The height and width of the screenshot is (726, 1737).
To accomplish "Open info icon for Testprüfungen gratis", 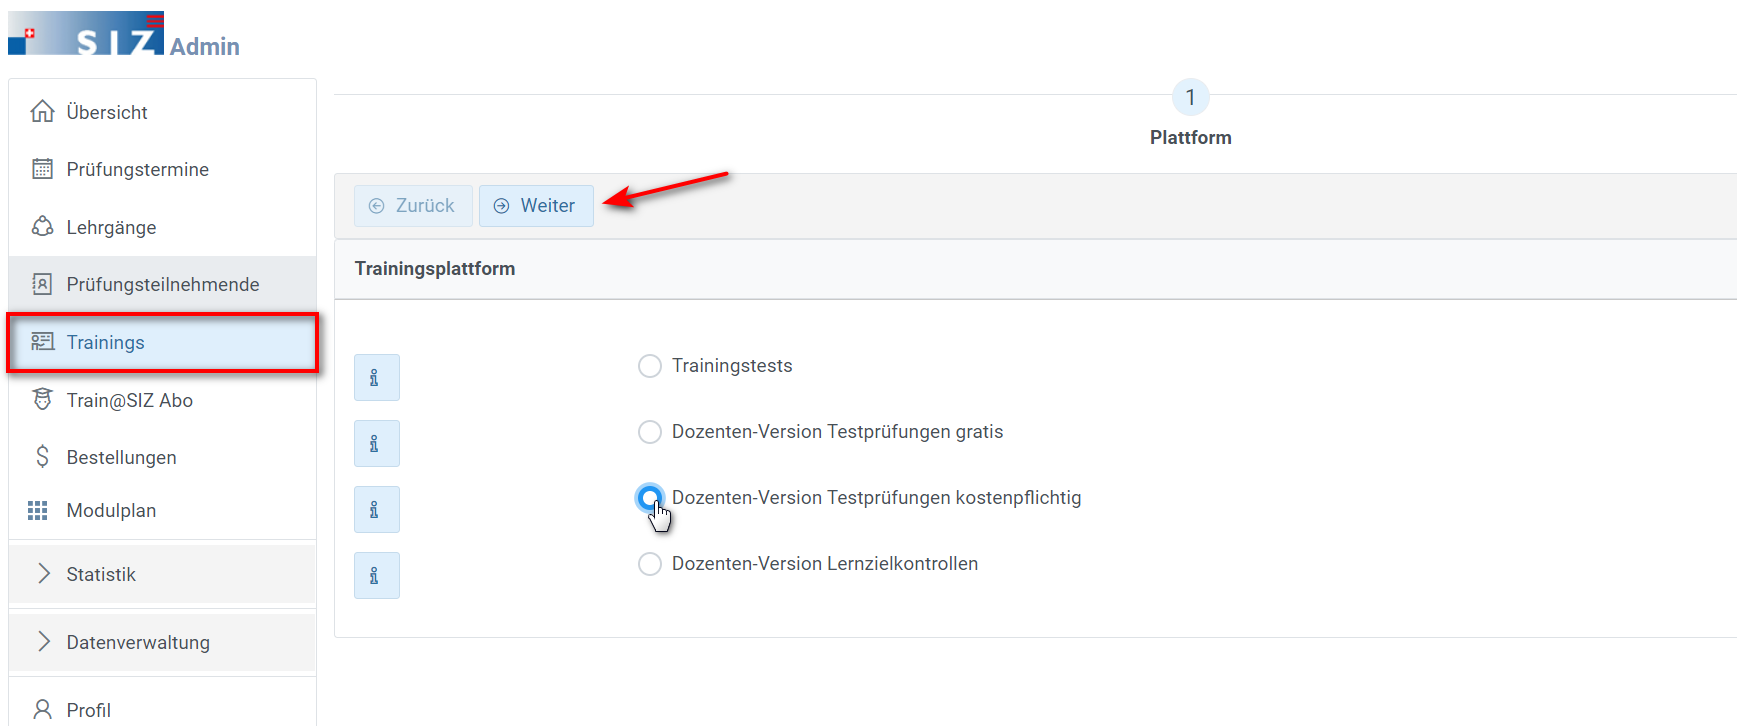I will pyautogui.click(x=377, y=443).
